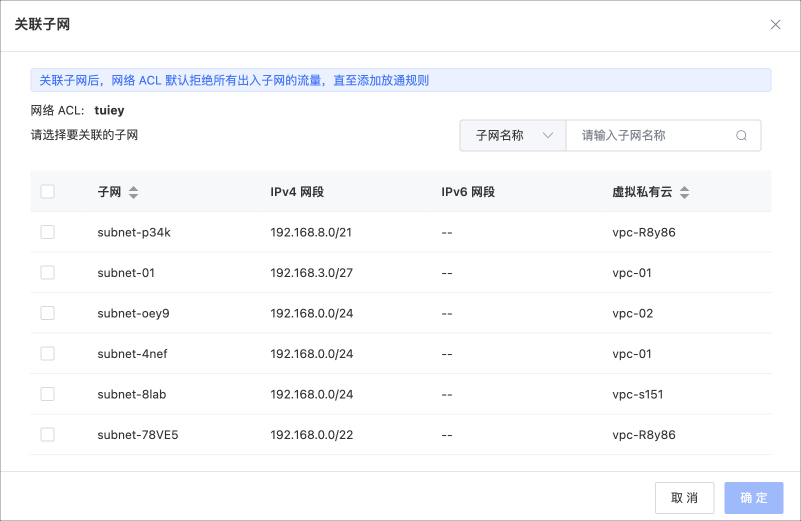Click the IPv6 网段 column header
The height and width of the screenshot is (521, 801).
pos(468,192)
